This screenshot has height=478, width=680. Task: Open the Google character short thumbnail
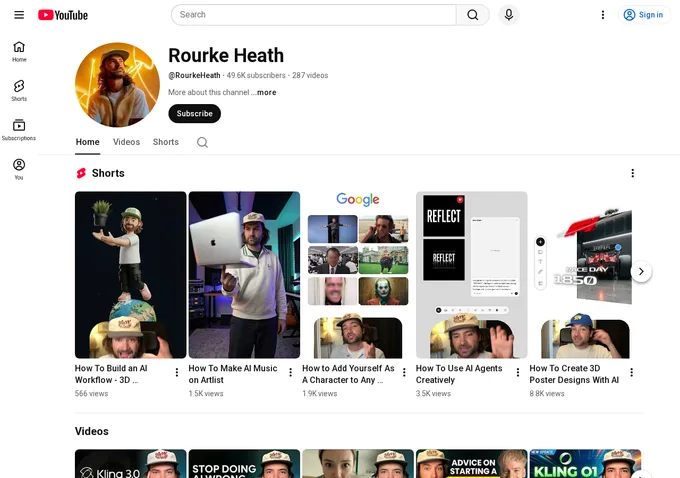(358, 275)
